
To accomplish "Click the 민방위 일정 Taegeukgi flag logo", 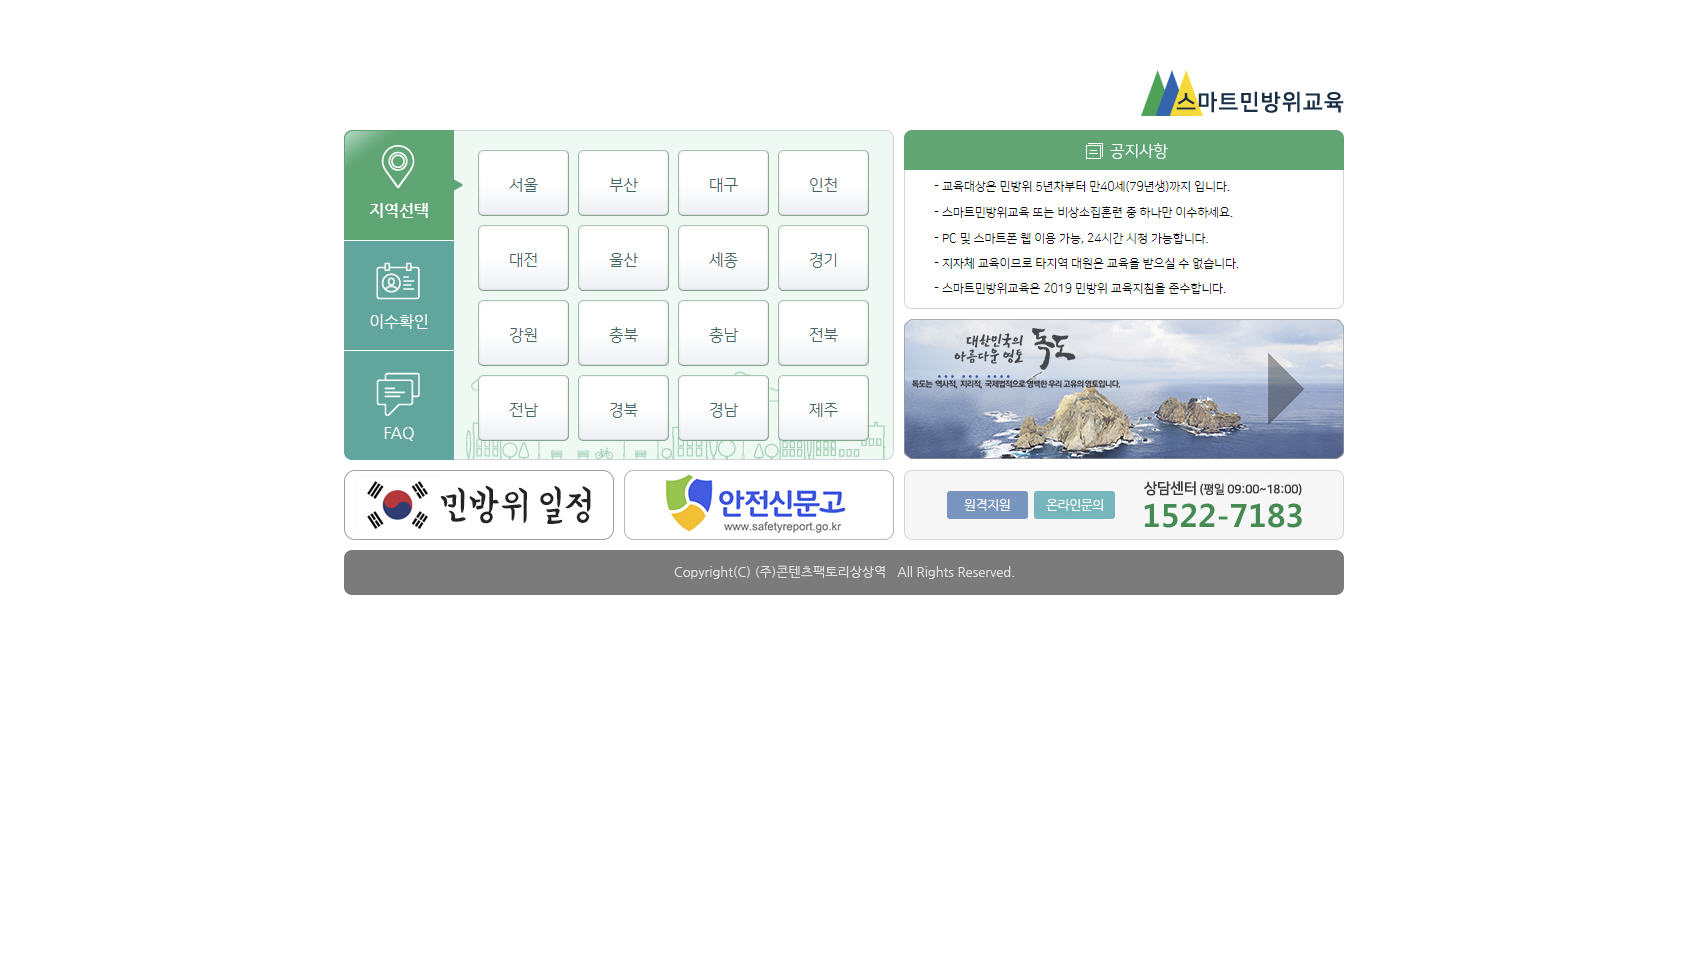I will (394, 505).
